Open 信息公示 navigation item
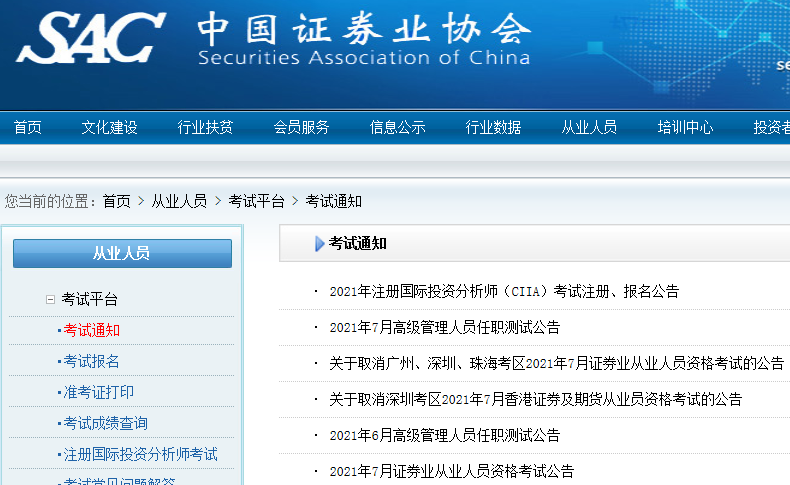 (x=397, y=127)
